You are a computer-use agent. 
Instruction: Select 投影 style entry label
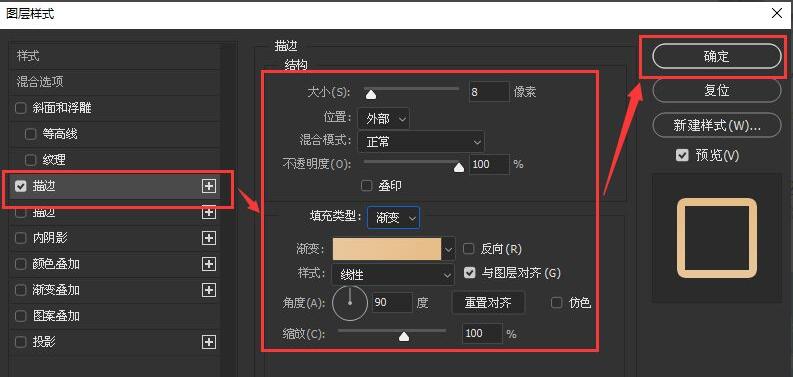pyautogui.click(x=44, y=342)
